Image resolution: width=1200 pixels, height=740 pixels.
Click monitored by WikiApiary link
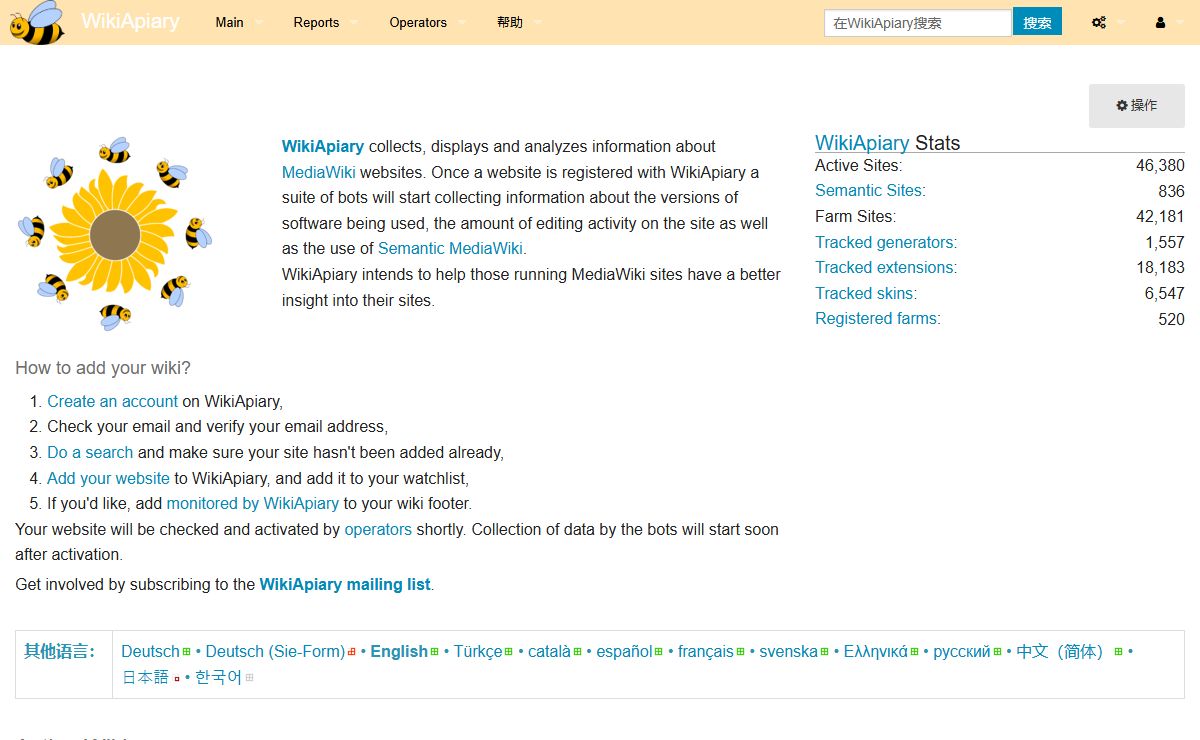pos(253,503)
